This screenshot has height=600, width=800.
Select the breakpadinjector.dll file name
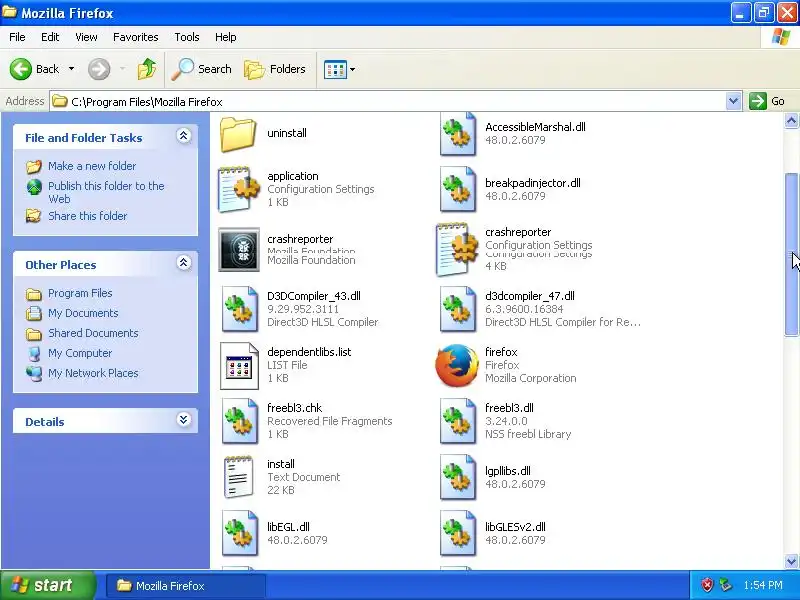click(x=533, y=183)
